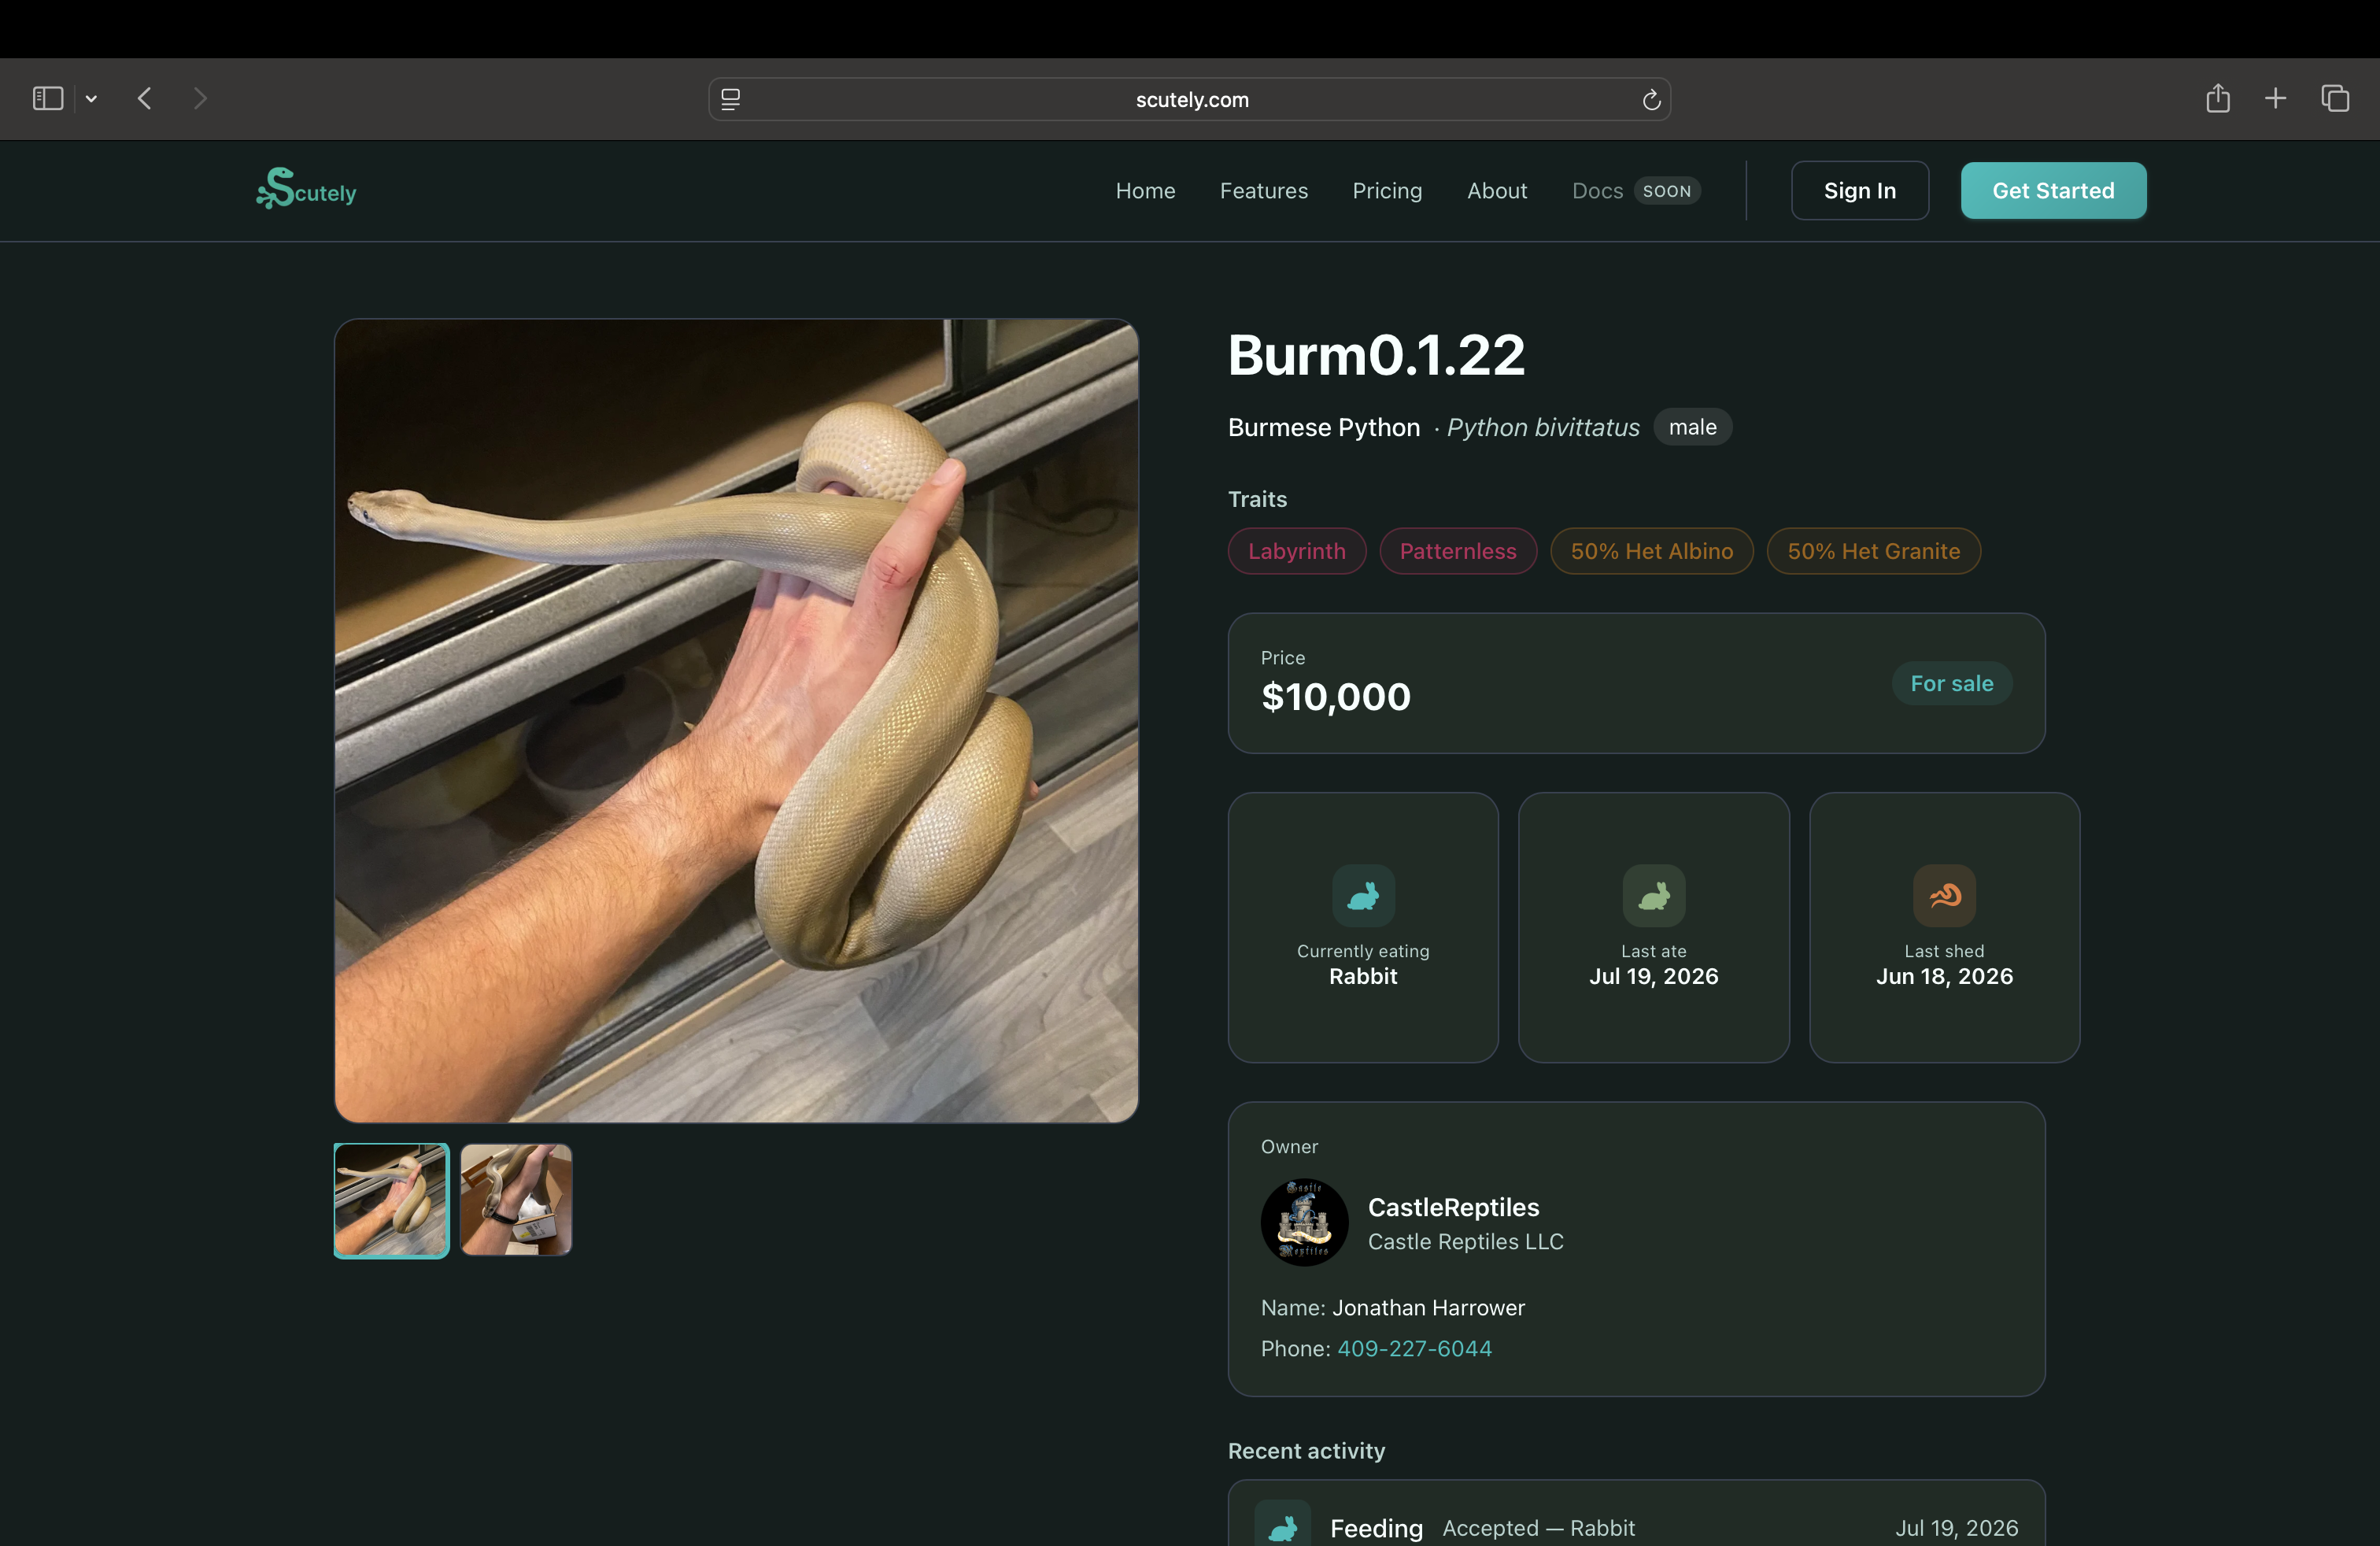2380x1546 pixels.
Task: Call phone number 409-227-6044
Action: pos(1414,1348)
